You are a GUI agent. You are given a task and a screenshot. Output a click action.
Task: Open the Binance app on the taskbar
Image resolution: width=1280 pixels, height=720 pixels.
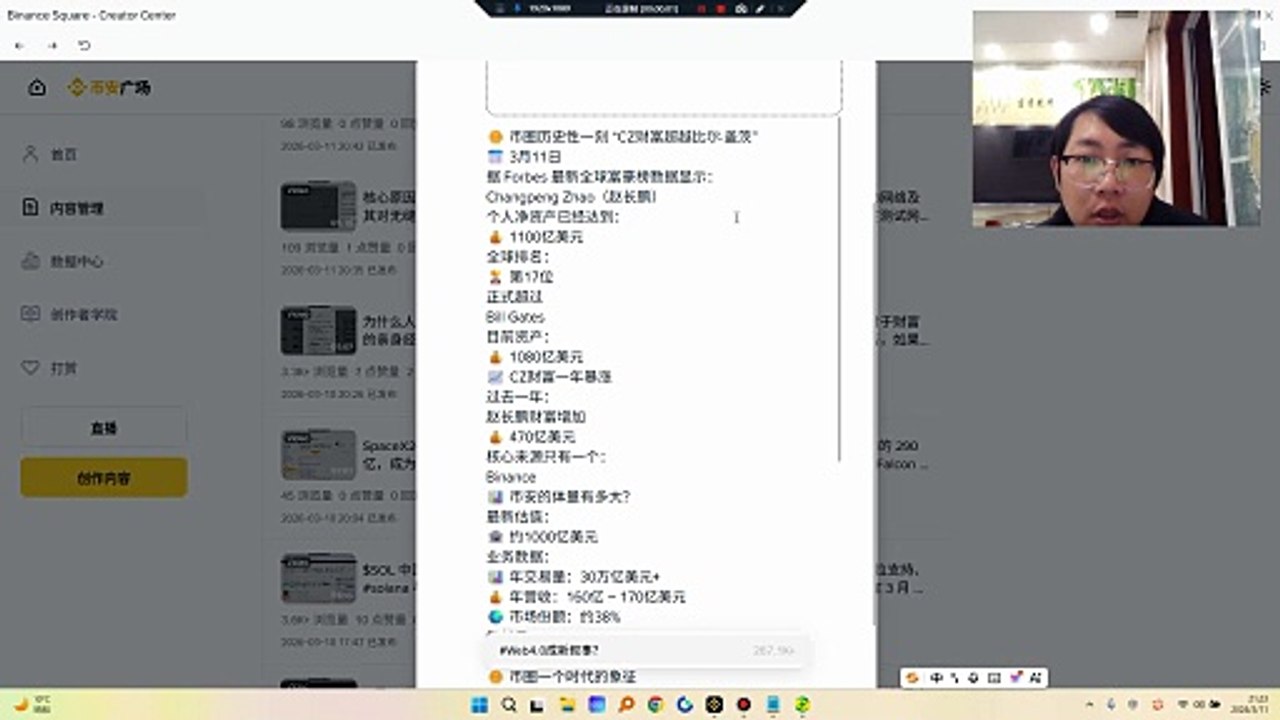click(x=714, y=704)
